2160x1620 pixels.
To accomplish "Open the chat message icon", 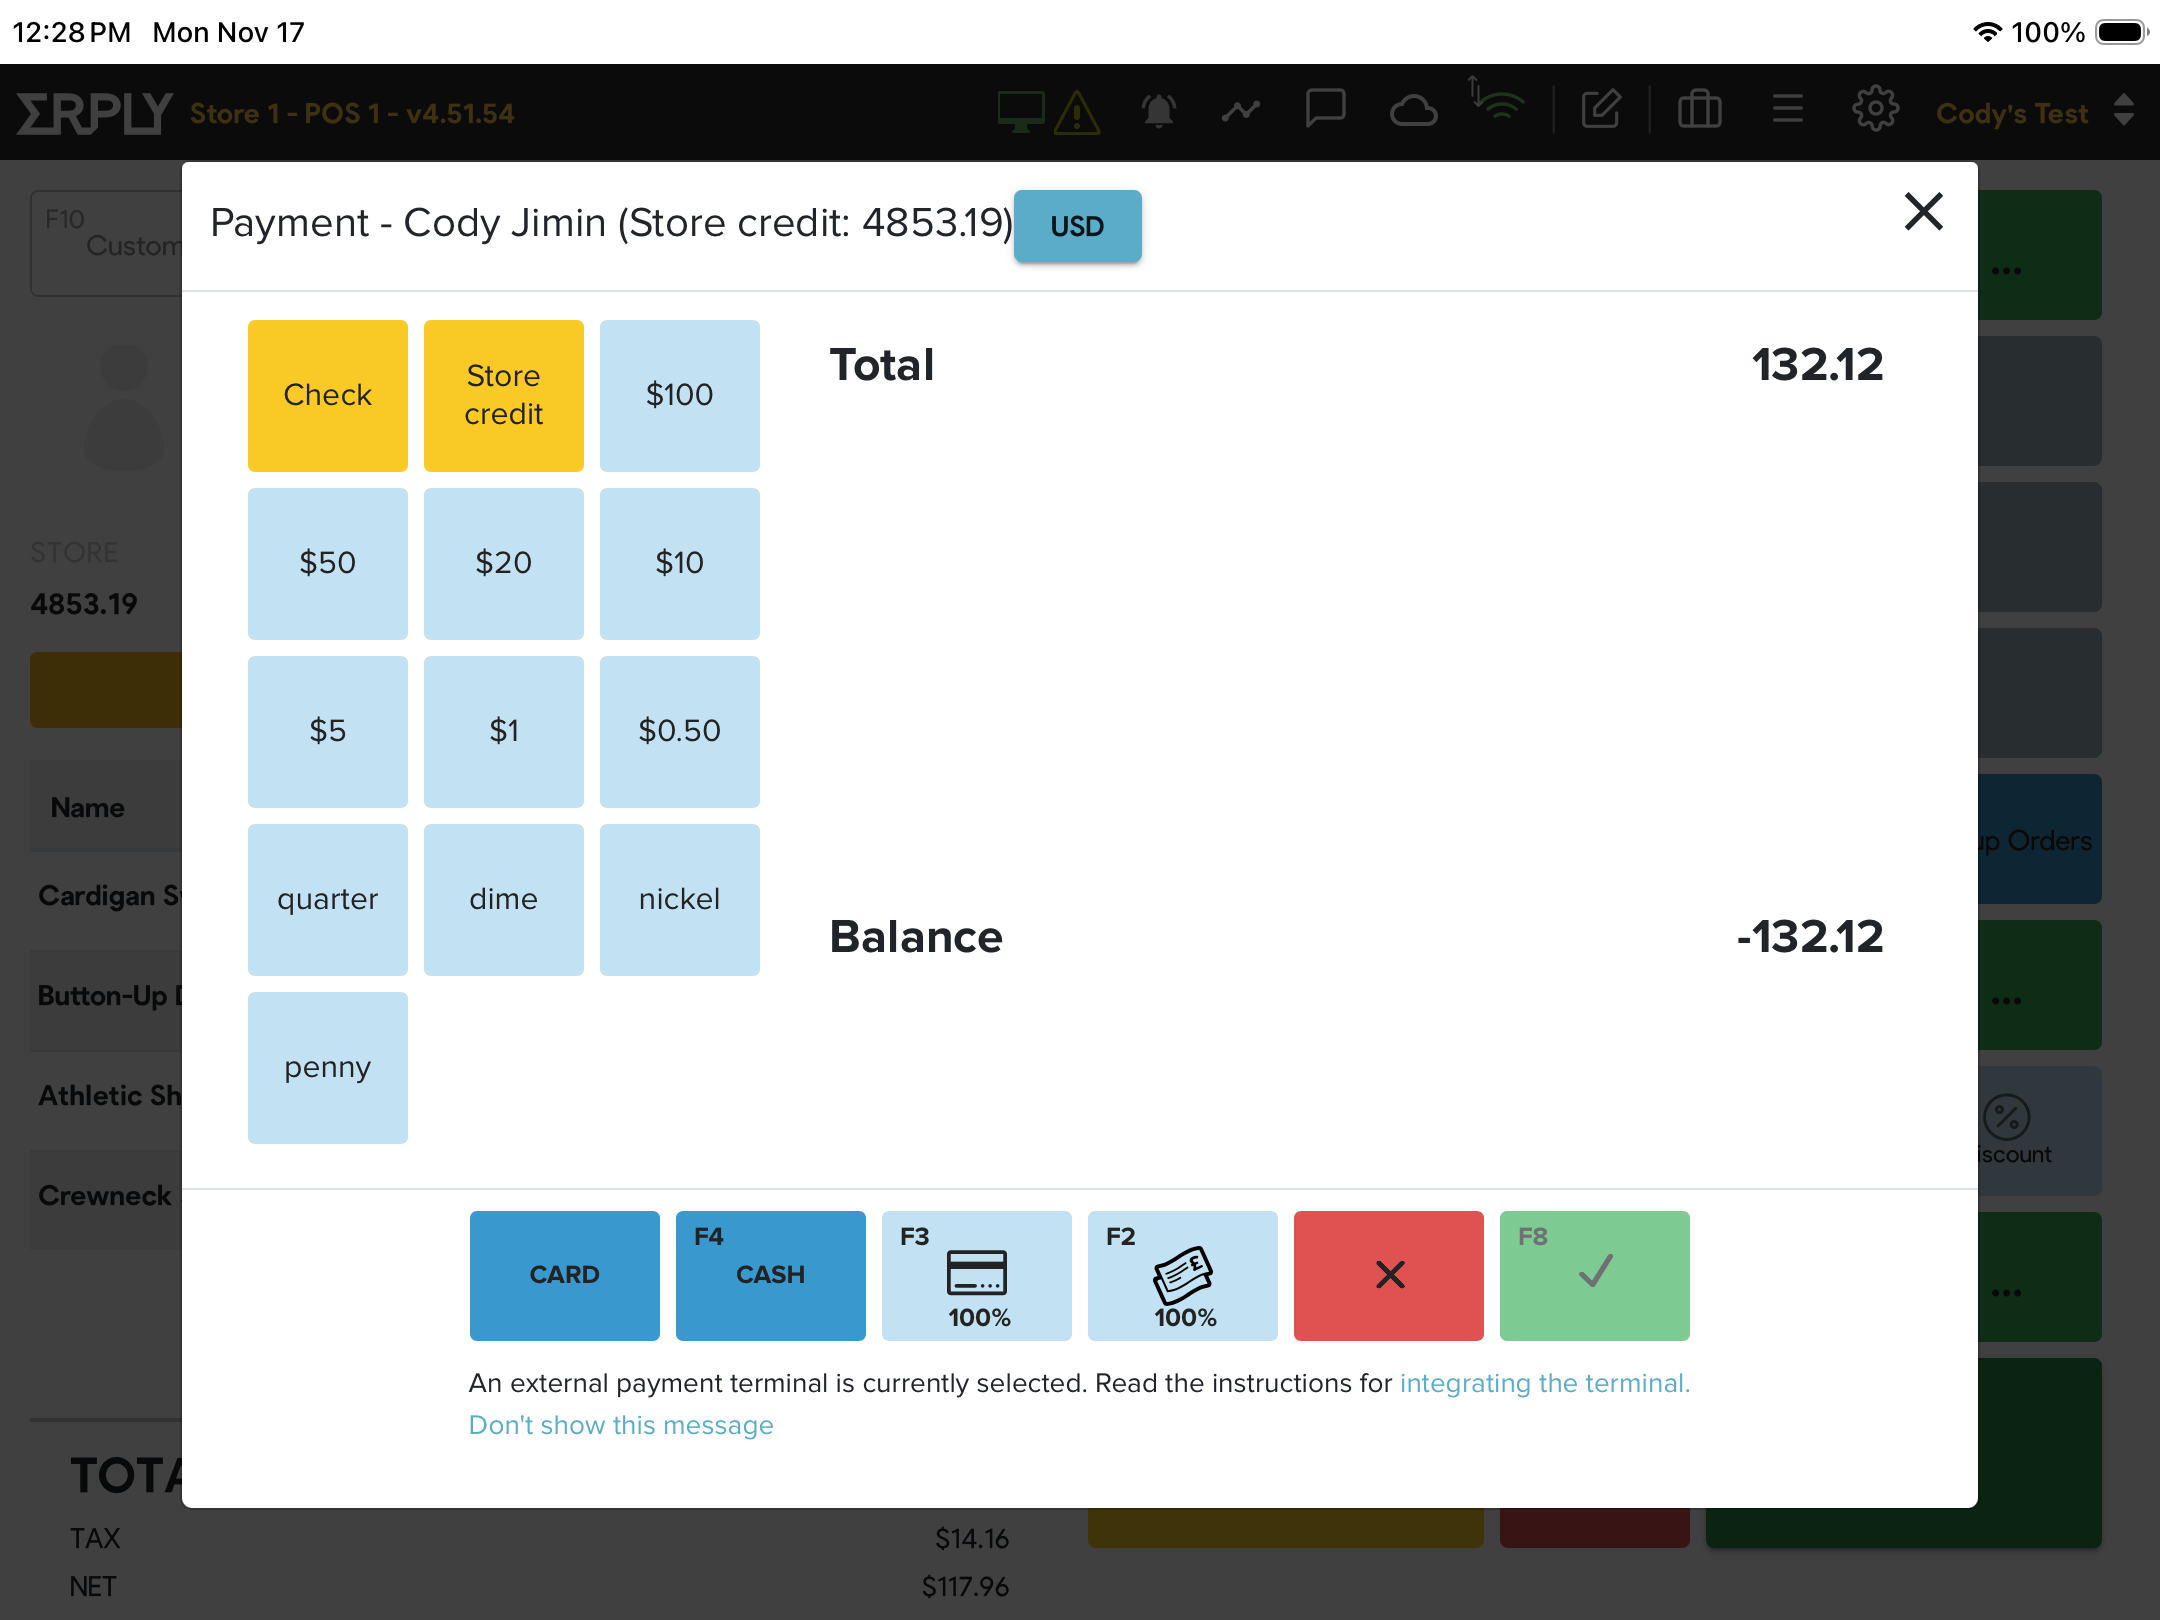I will [1325, 109].
